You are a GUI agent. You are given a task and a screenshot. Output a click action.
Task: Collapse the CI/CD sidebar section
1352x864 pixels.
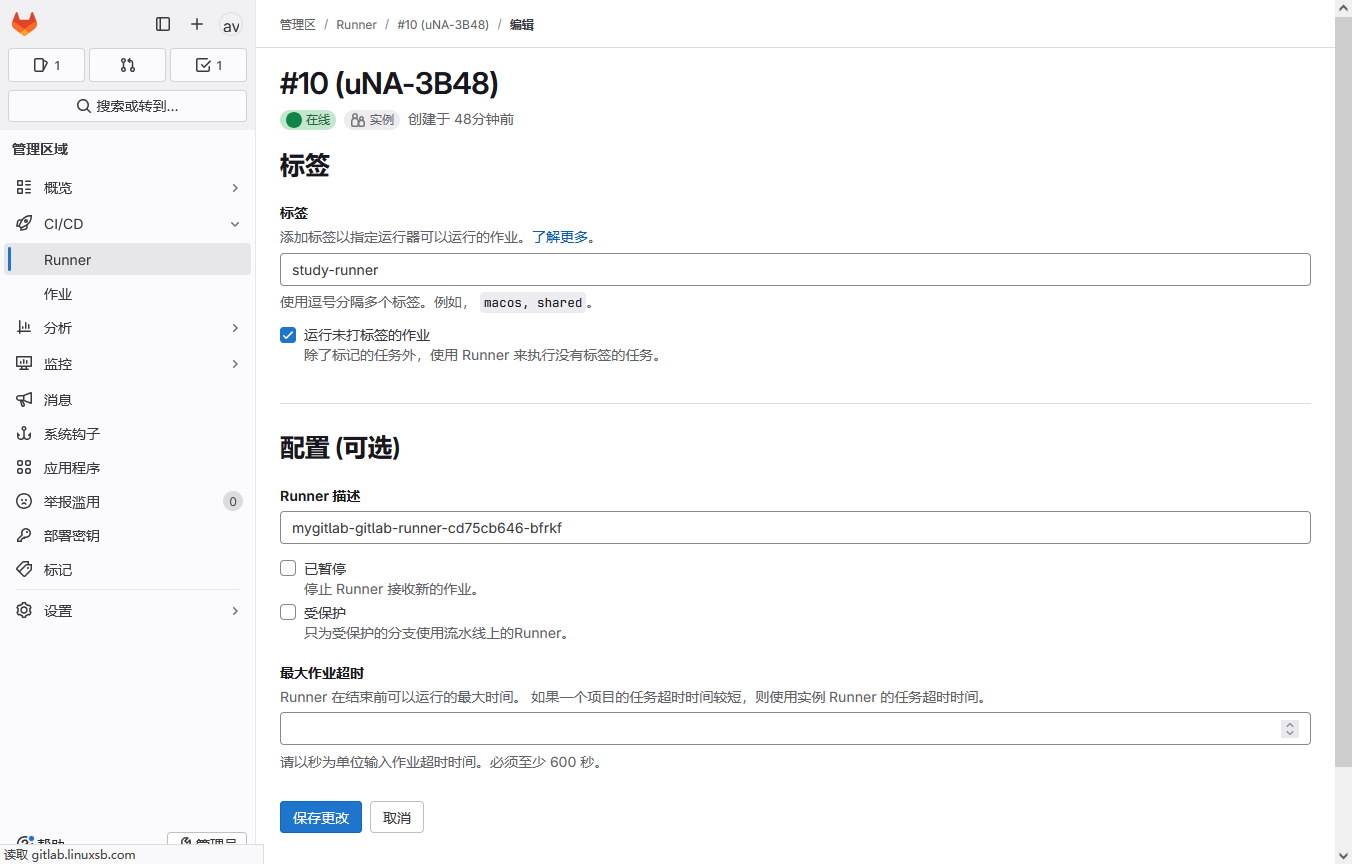(x=235, y=224)
